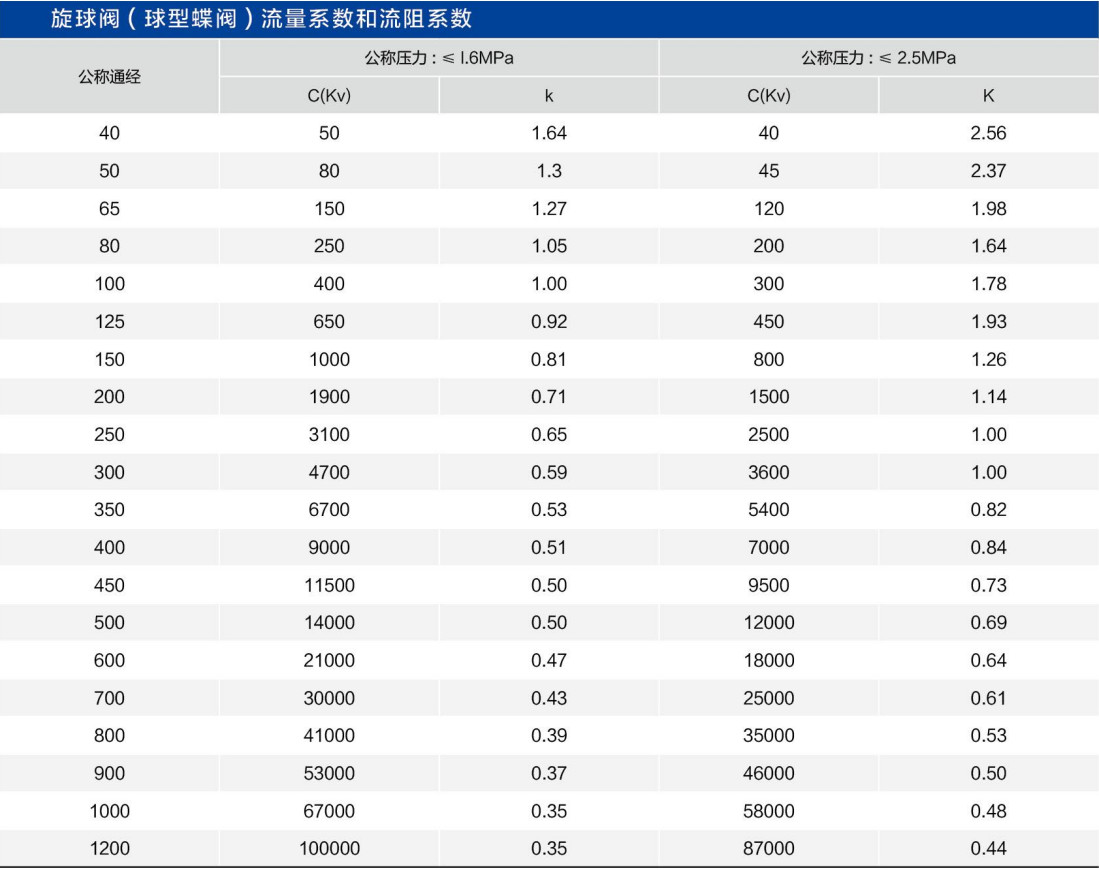Screen dimensions: 1099x870
Task: Select the 1.93 cell in the K column
Action: (988, 322)
